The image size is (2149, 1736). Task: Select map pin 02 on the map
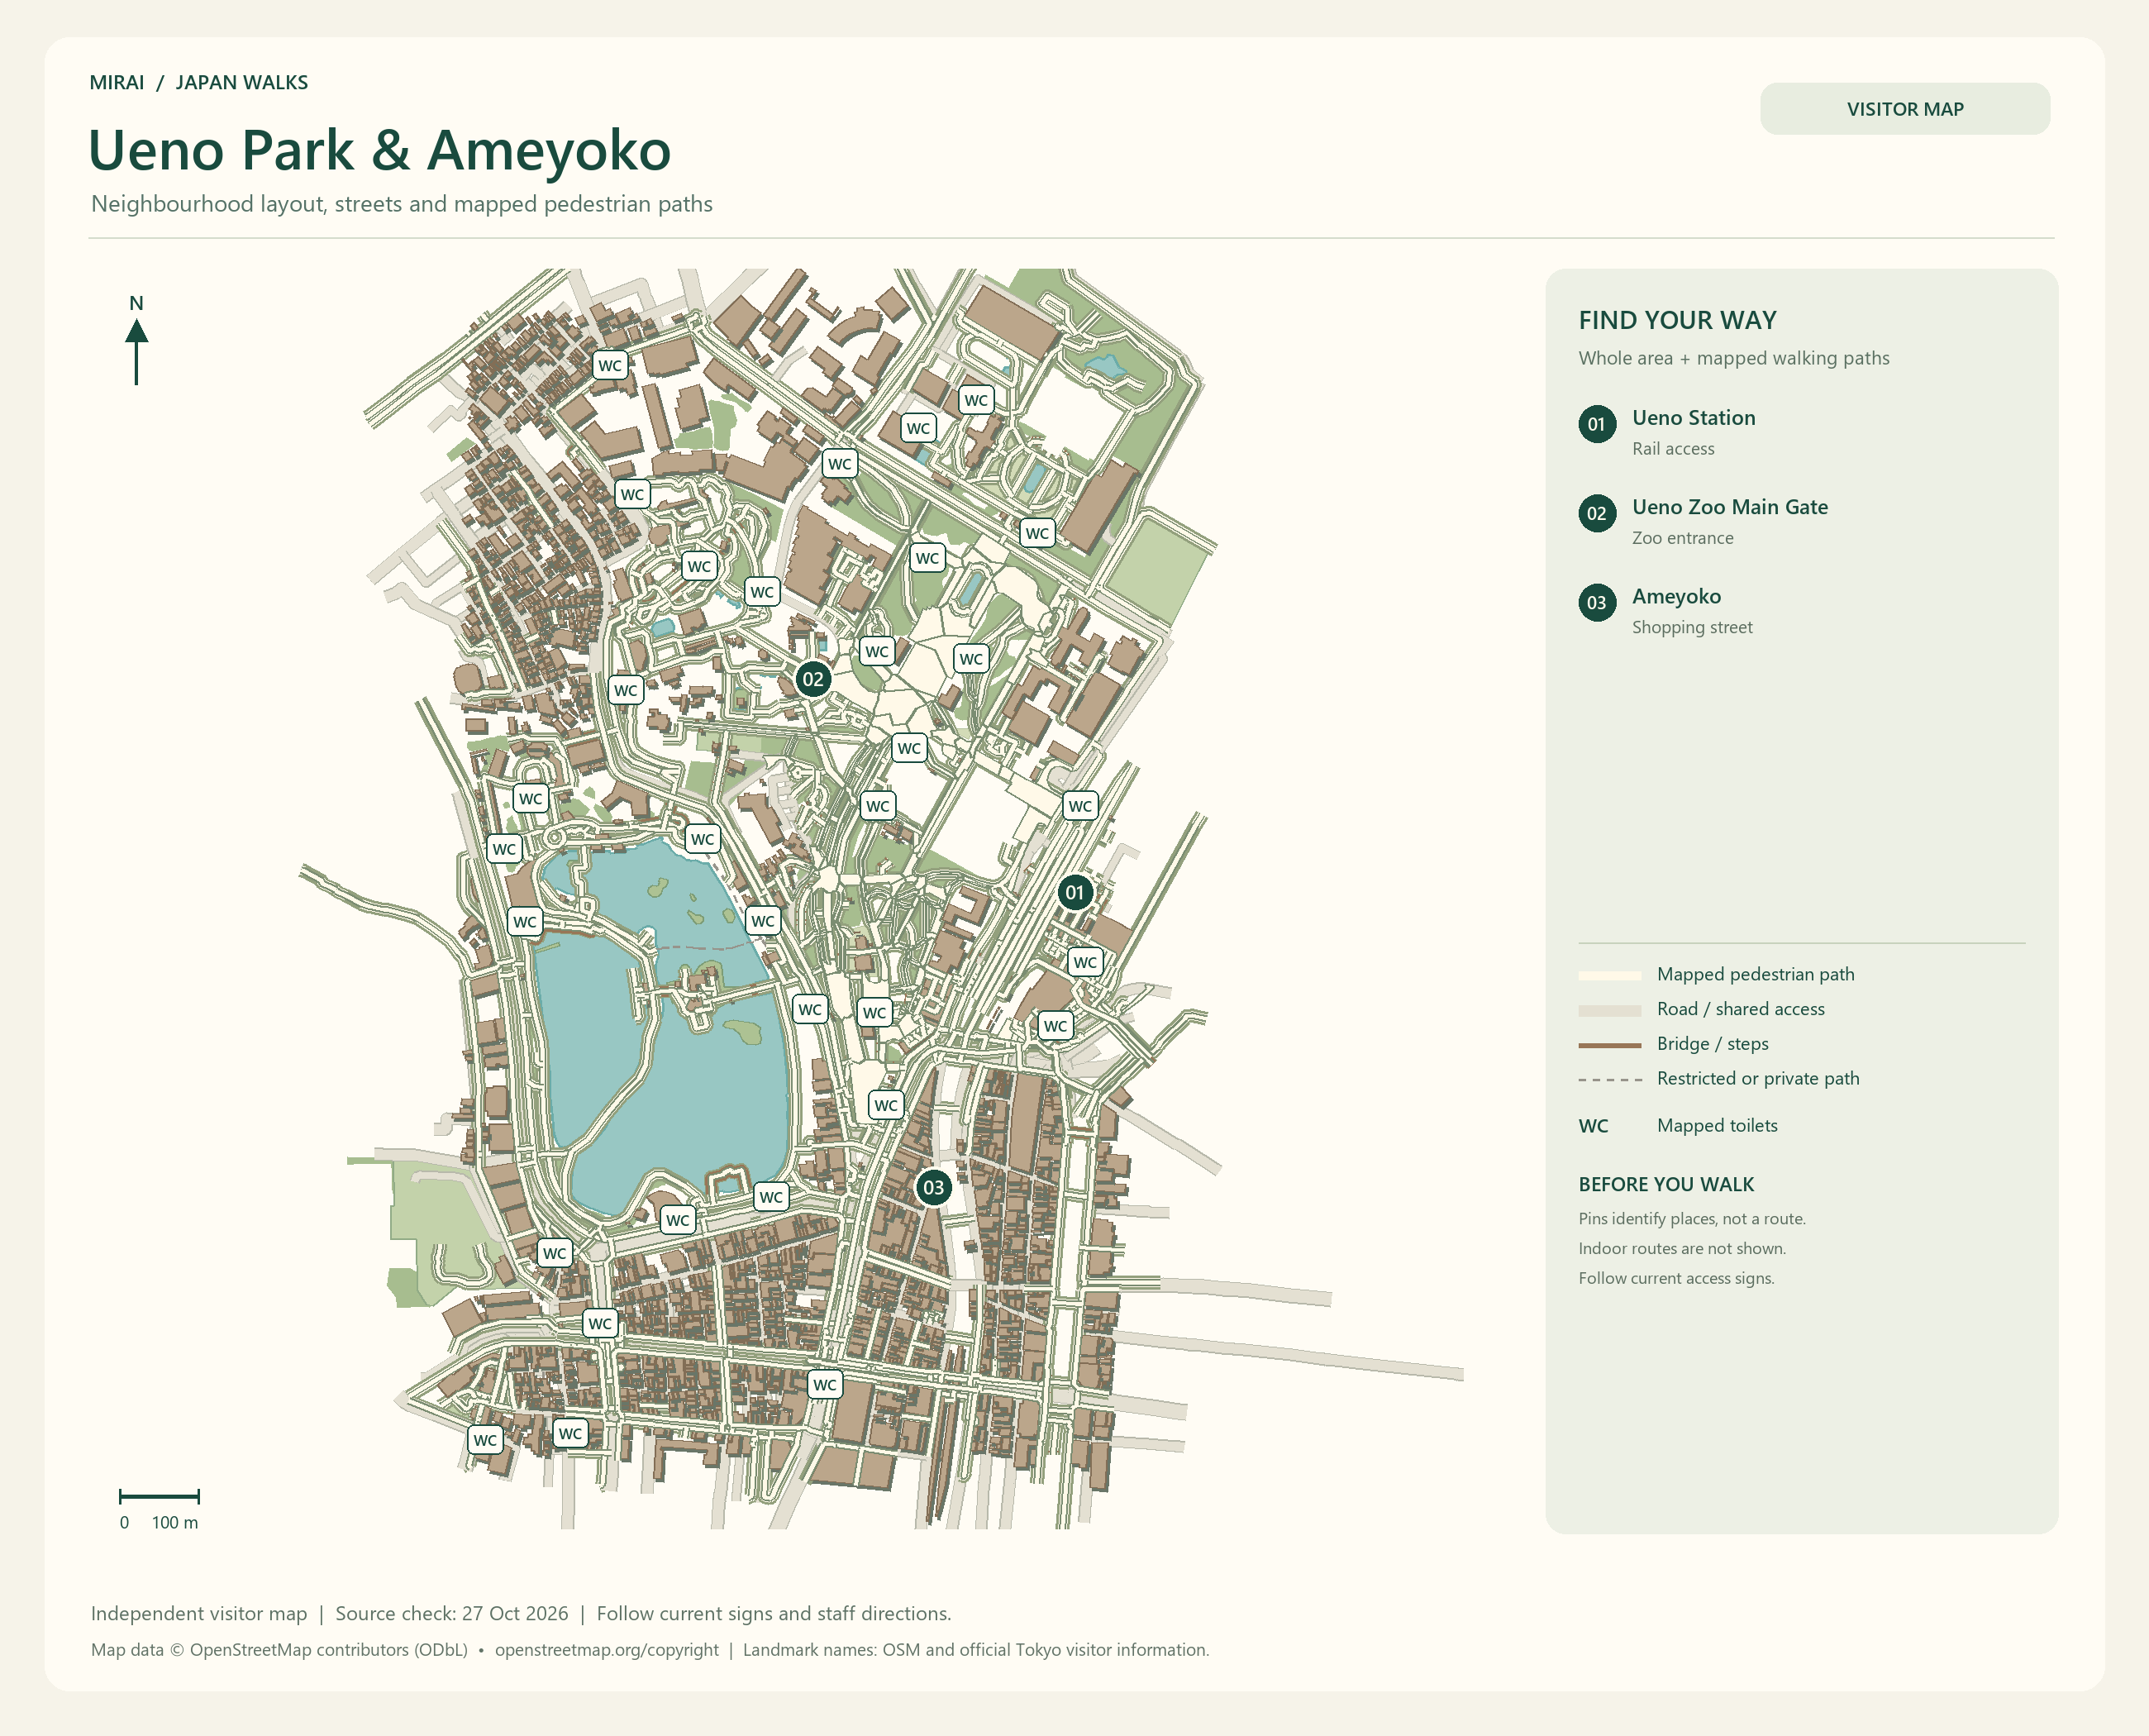coord(813,679)
